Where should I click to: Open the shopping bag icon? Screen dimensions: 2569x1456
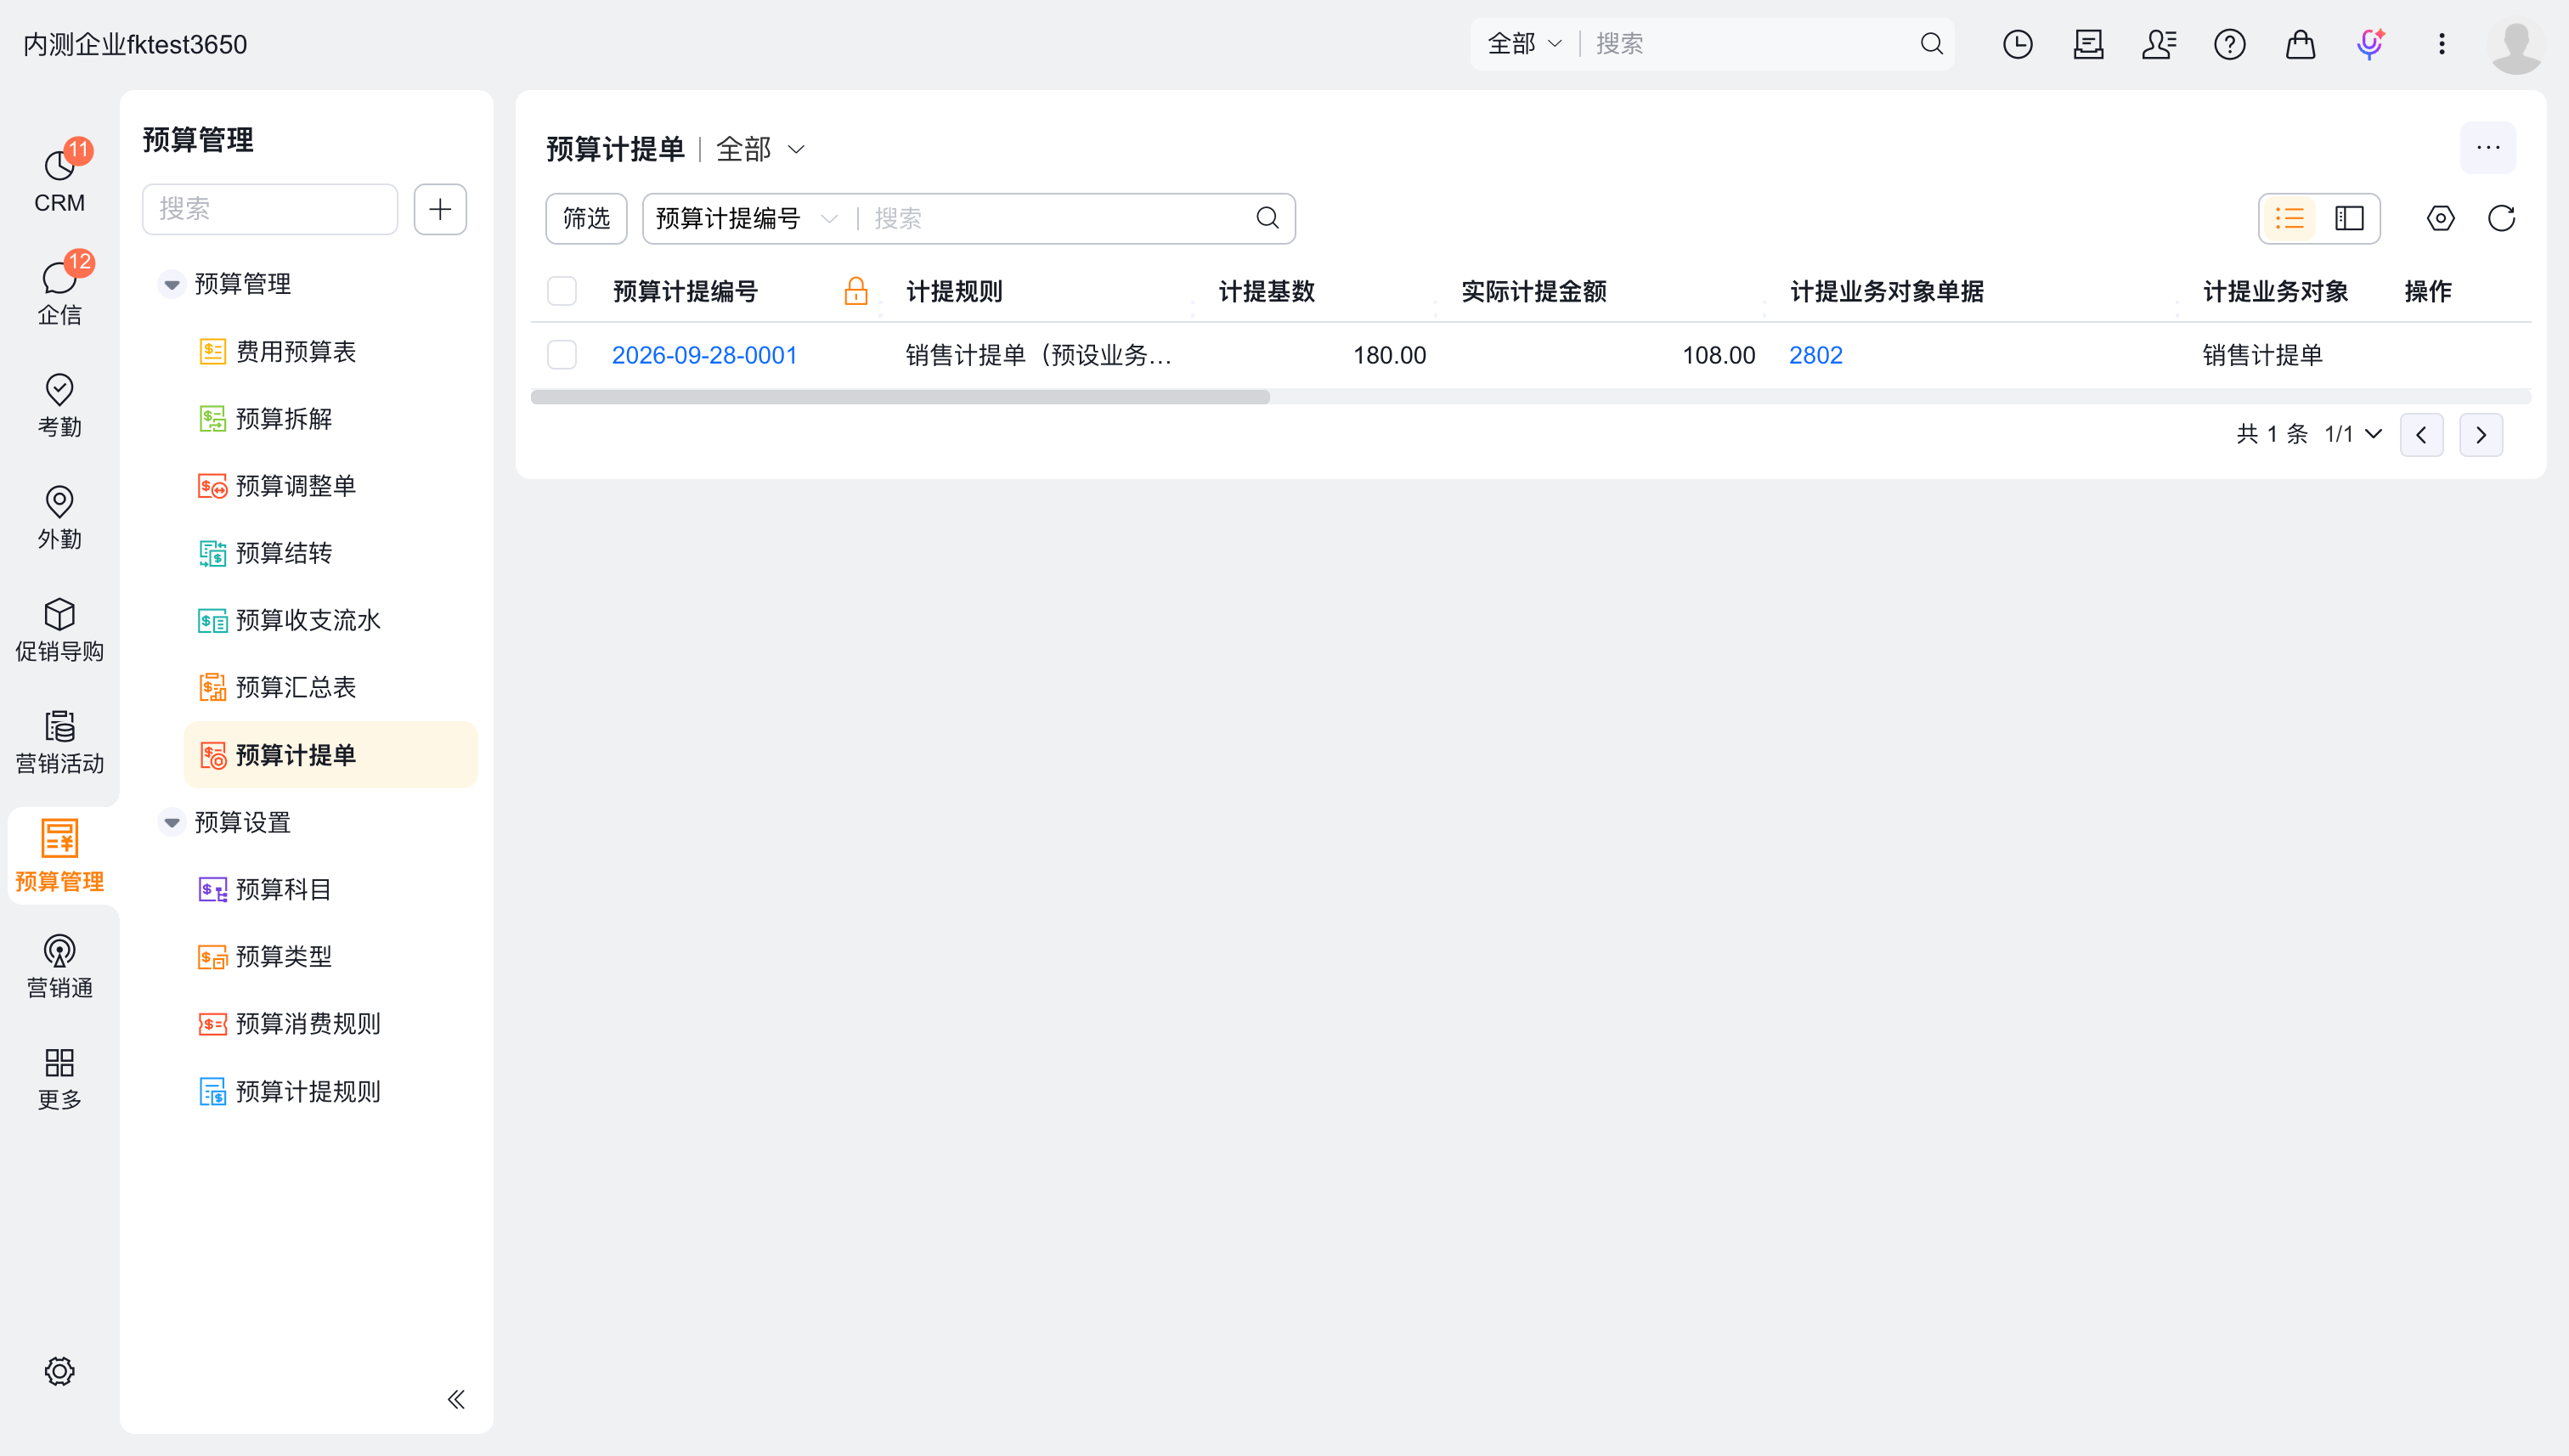2300,44
